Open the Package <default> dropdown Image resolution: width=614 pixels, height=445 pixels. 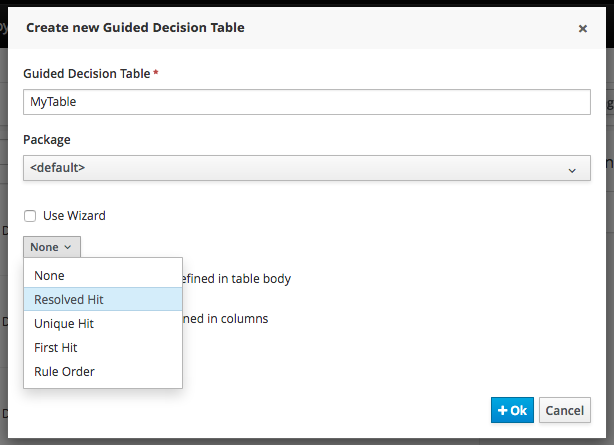click(306, 168)
